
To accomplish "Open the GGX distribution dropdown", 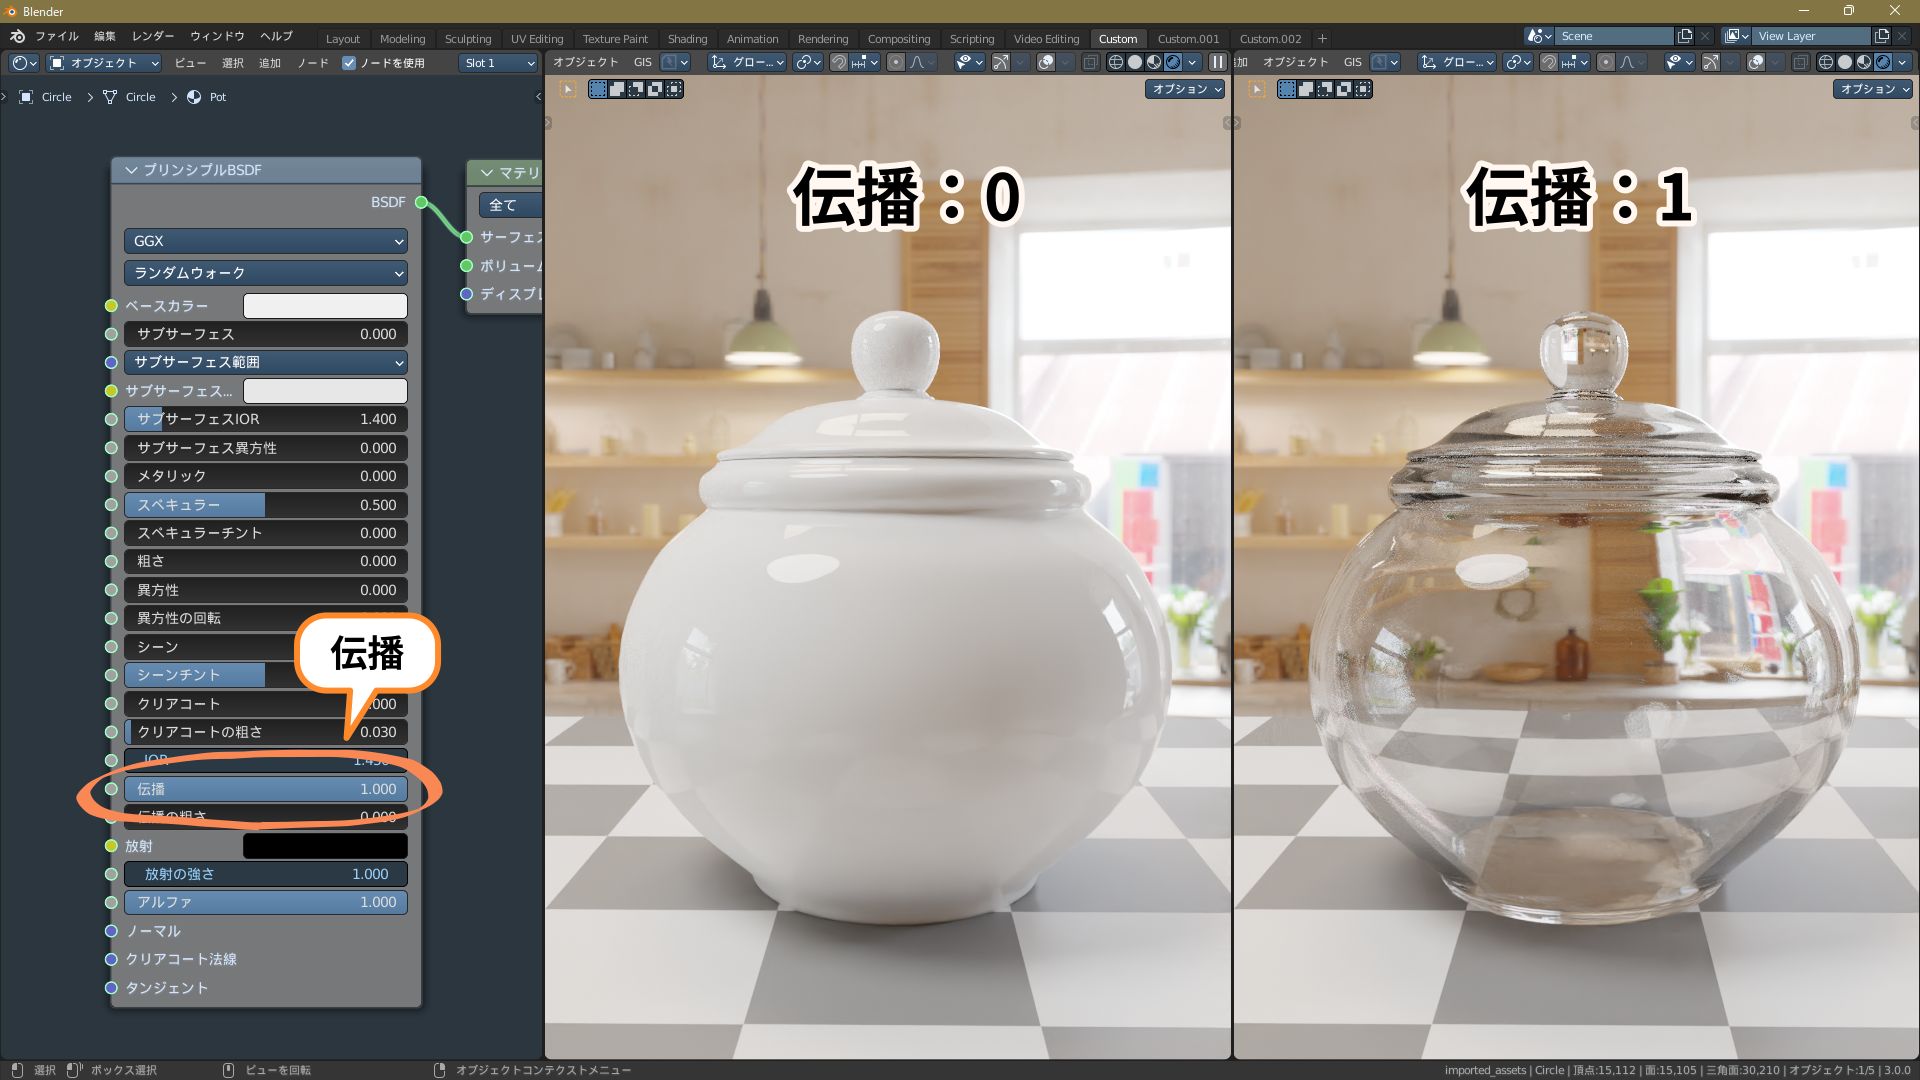I will pos(265,241).
